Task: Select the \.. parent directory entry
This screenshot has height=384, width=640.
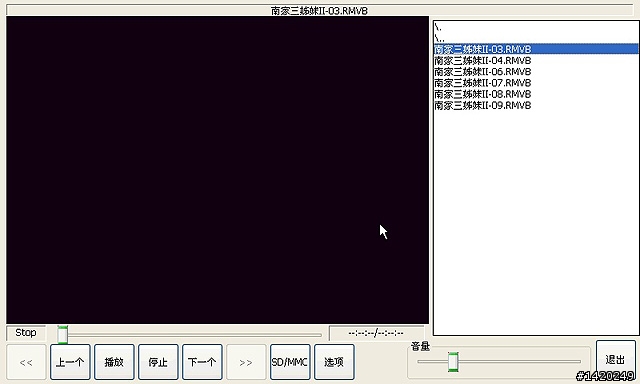Action: point(536,38)
